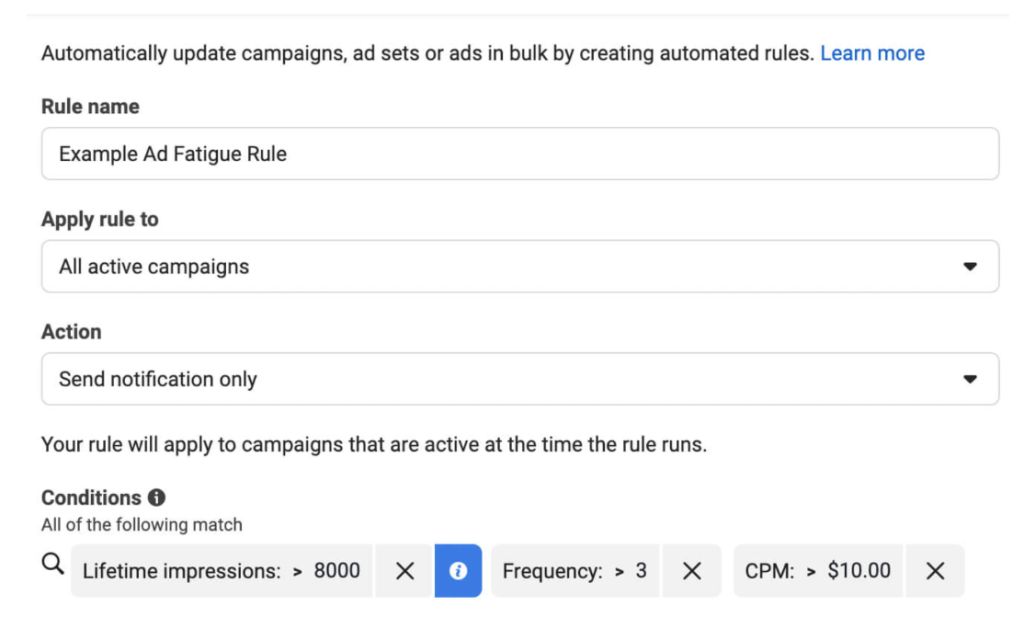The image size is (1024, 629).
Task: Click the All of the following match text
Action: click(x=141, y=524)
